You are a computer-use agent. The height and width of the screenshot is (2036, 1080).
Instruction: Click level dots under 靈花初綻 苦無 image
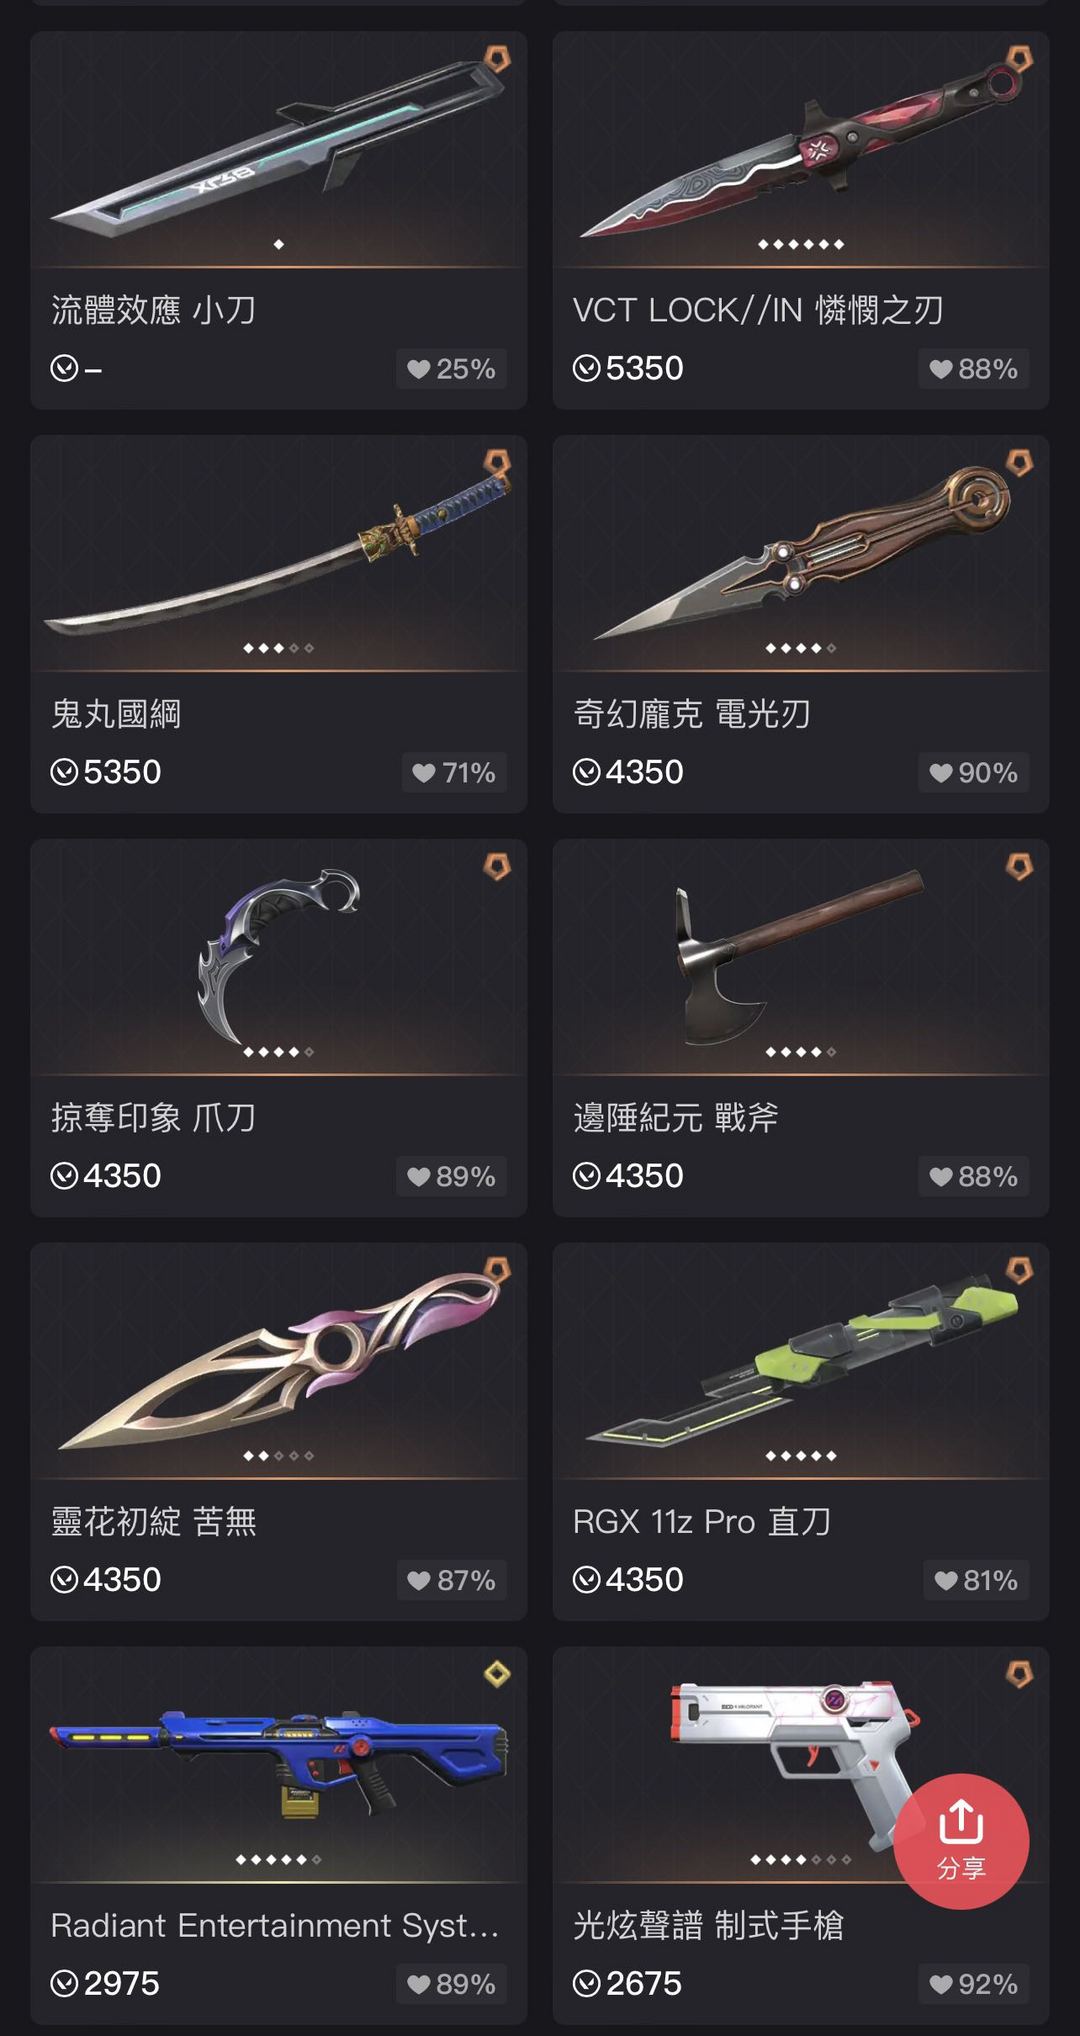pyautogui.click(x=278, y=1456)
